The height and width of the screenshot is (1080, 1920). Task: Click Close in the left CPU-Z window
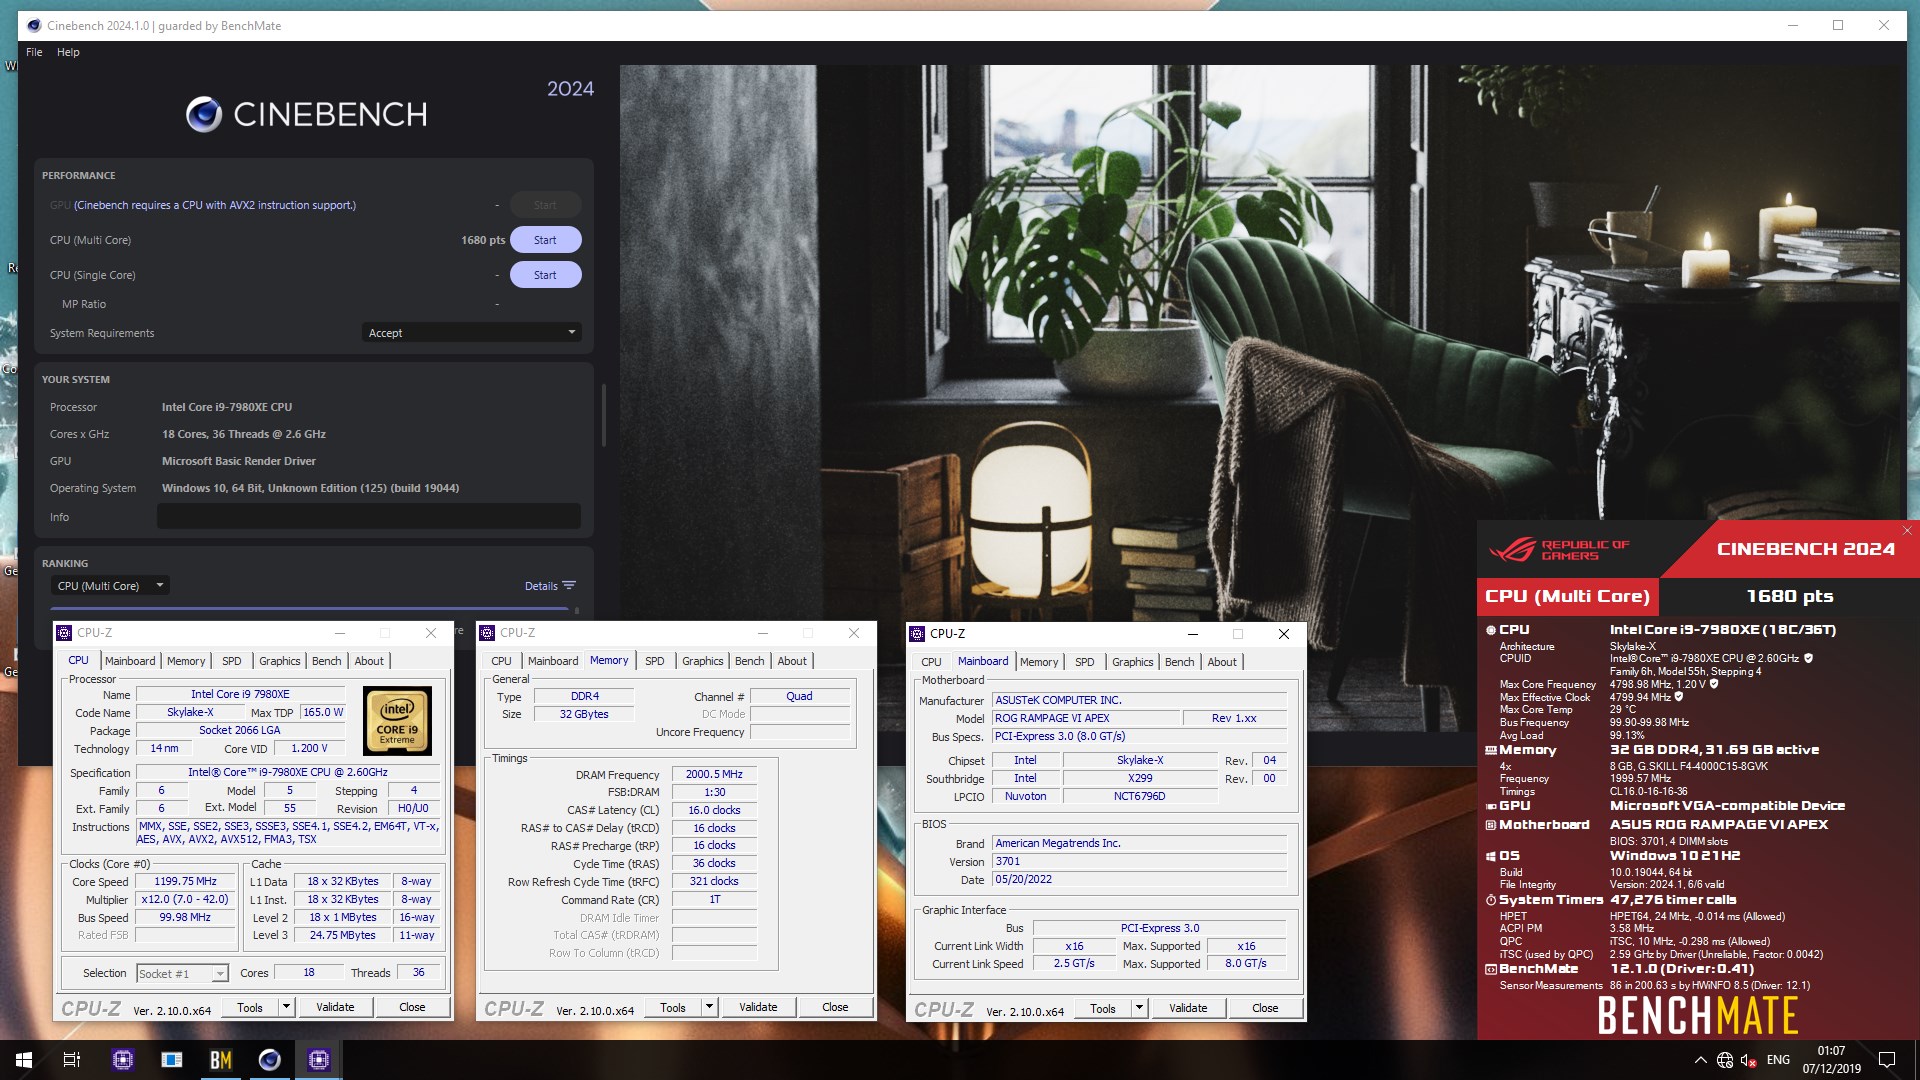click(412, 1008)
